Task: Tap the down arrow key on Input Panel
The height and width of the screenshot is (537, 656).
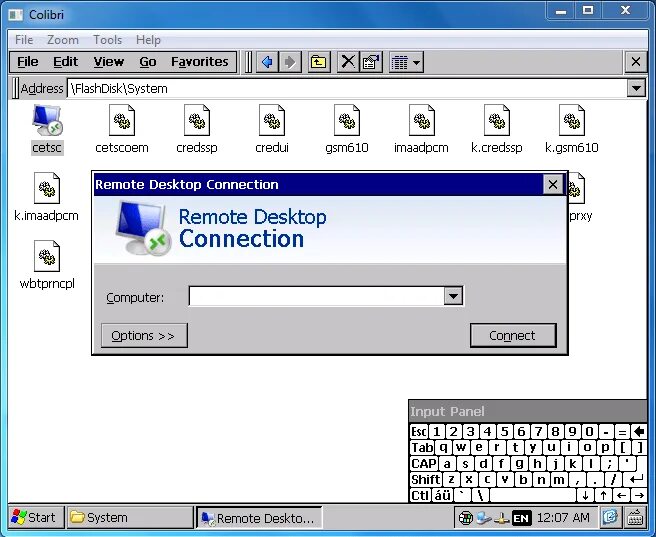Action: pos(585,496)
